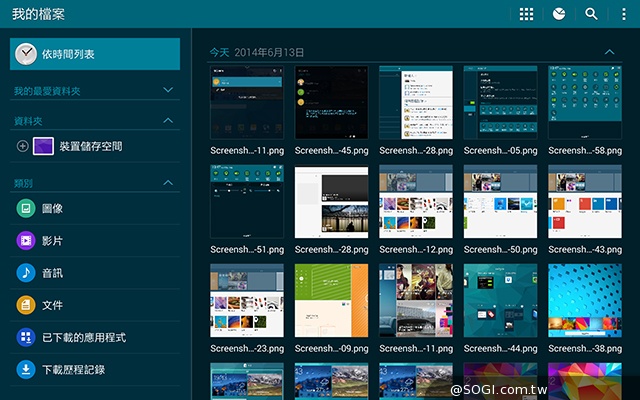
Task: Select the 圖像 images category
Action: click(x=52, y=209)
